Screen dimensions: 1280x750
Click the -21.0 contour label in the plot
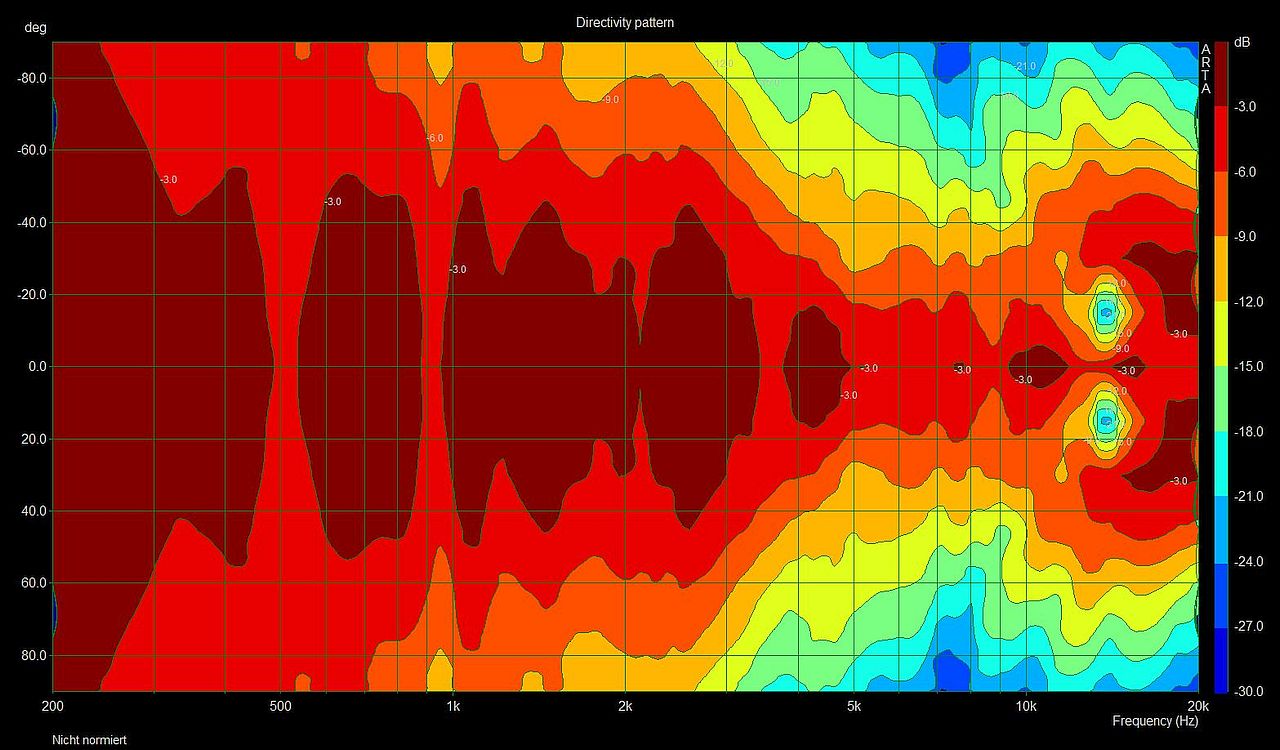[1025, 66]
